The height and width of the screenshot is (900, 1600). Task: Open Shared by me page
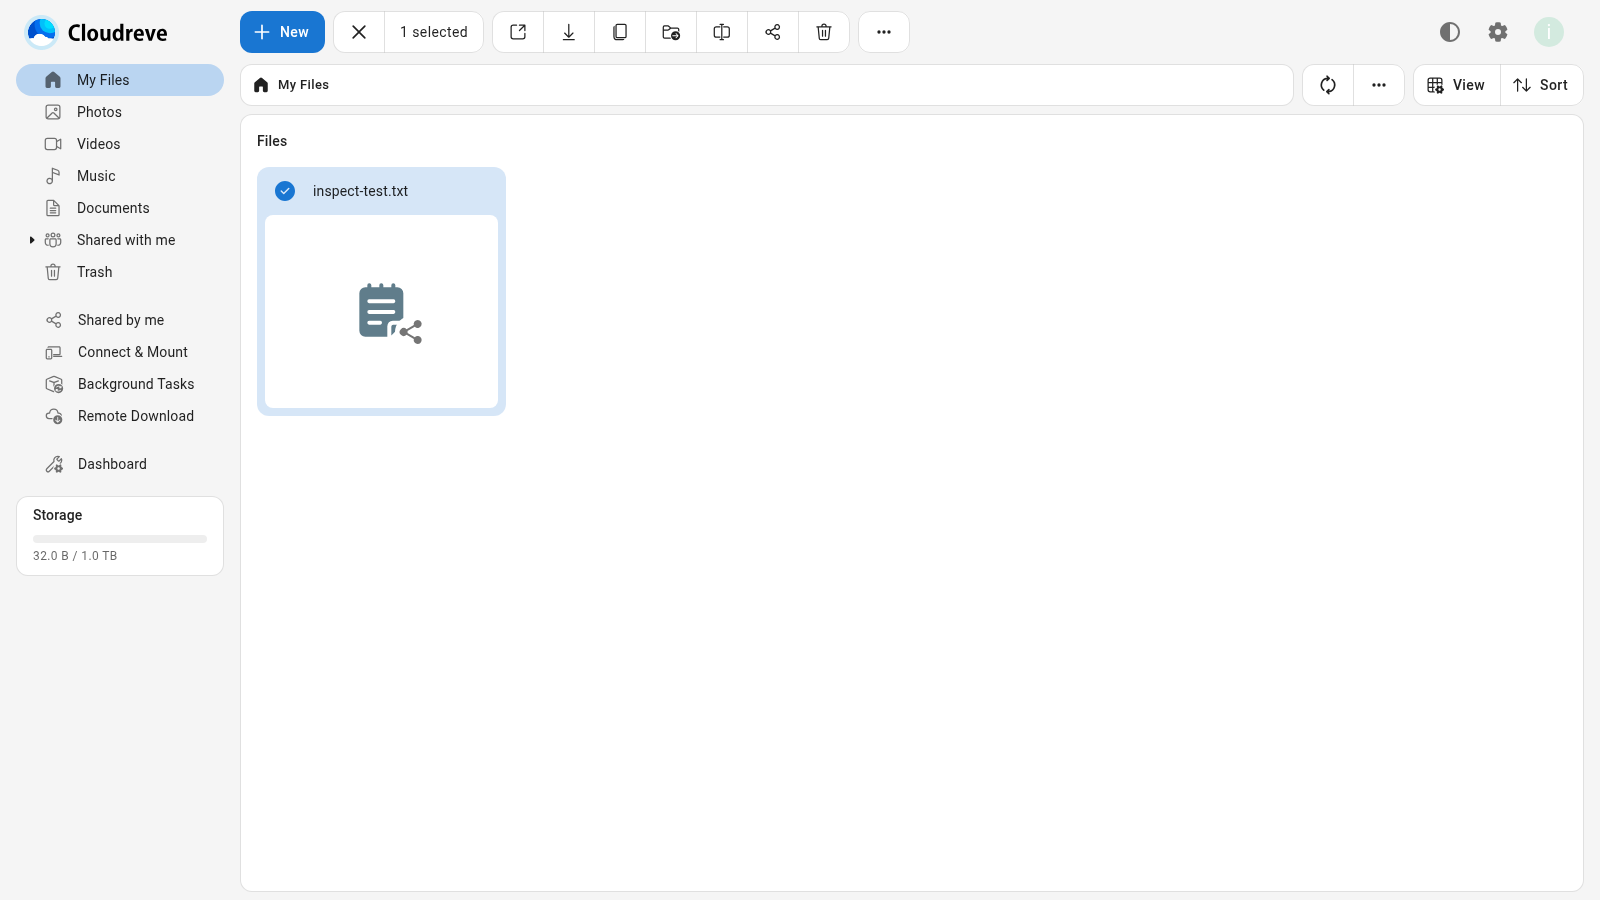(x=120, y=320)
